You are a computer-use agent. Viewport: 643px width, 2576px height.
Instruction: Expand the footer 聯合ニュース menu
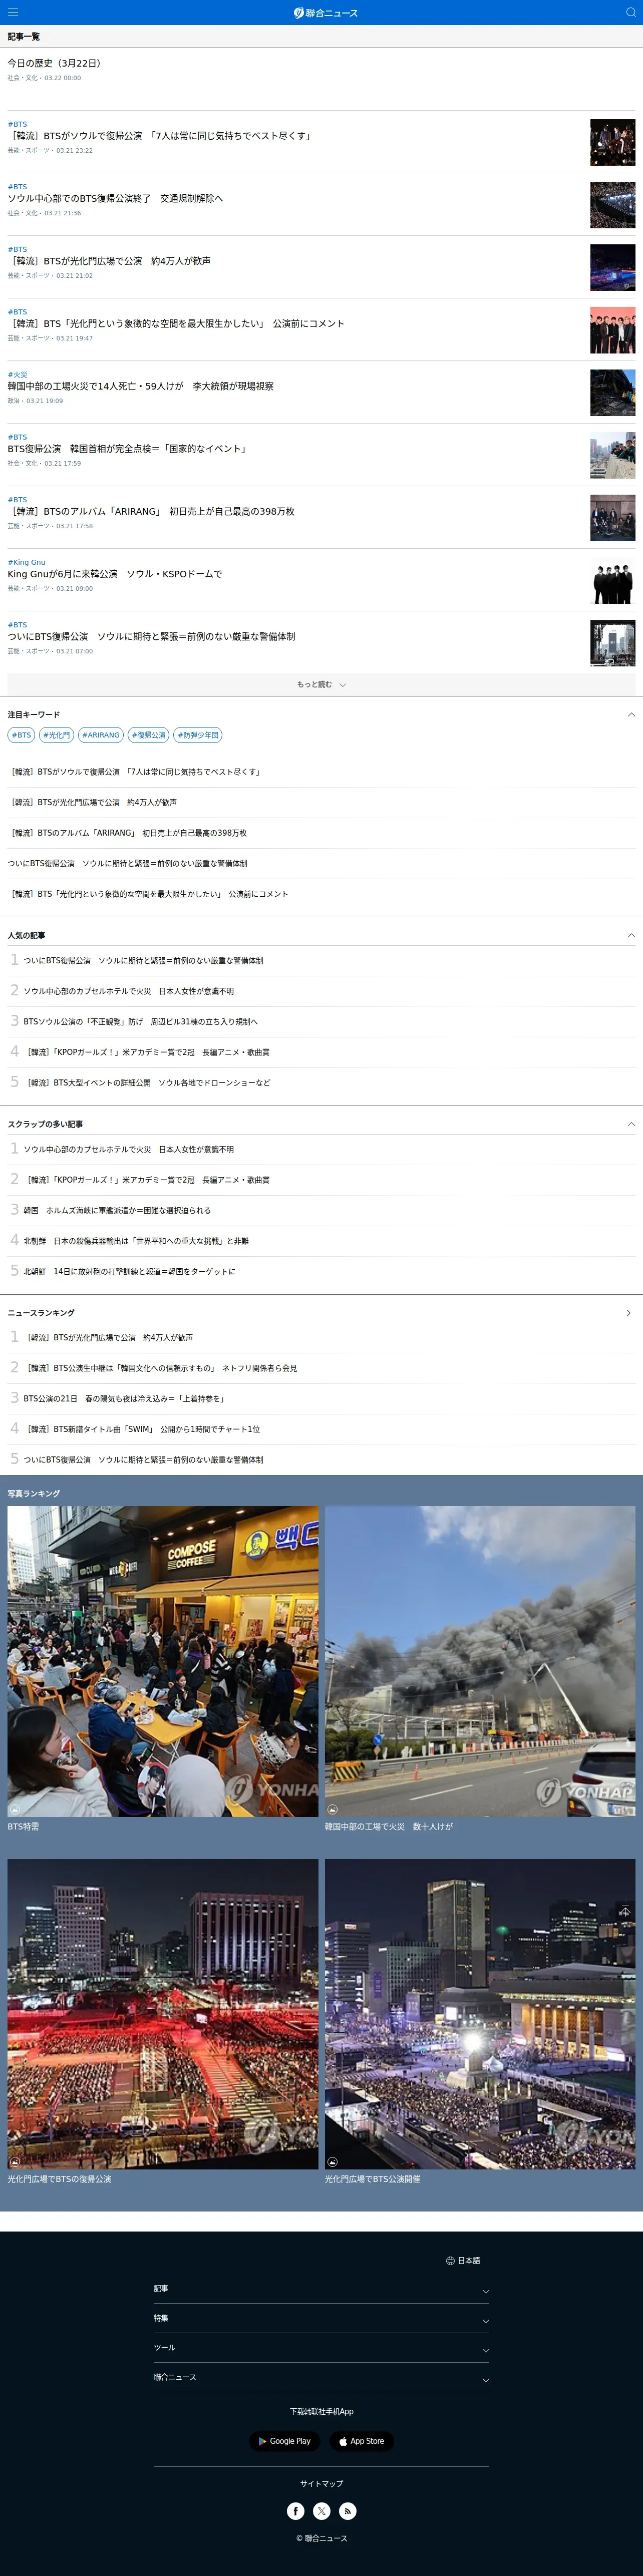pos(321,2377)
